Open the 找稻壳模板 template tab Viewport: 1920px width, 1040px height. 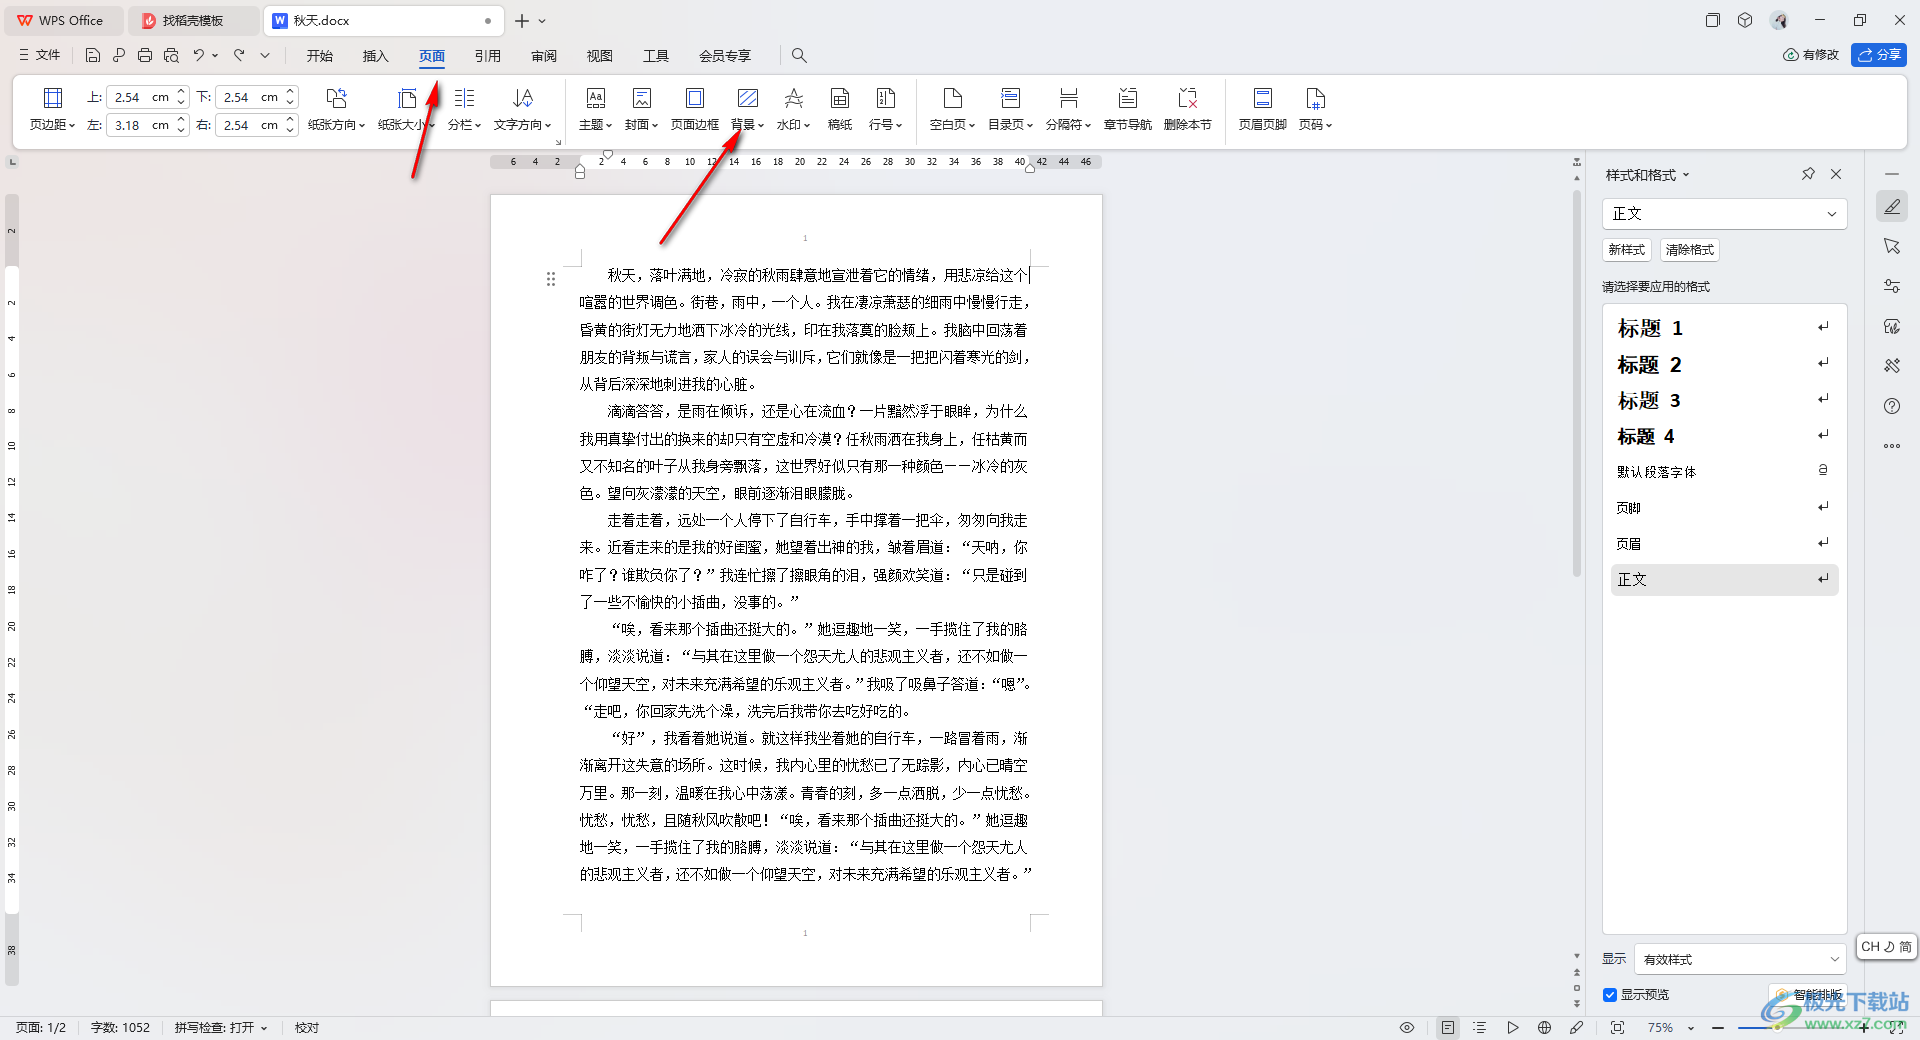193,20
